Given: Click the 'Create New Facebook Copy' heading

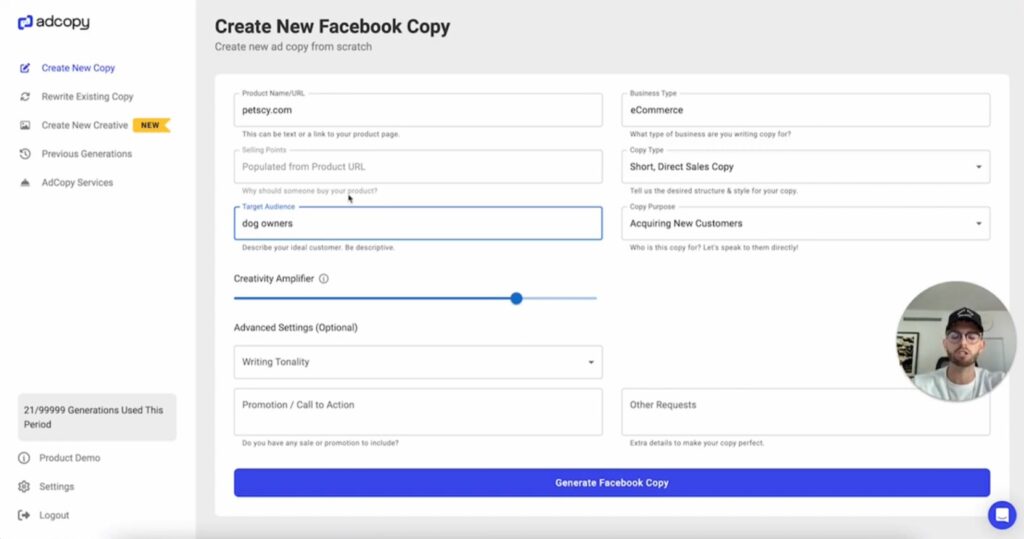Looking at the screenshot, I should coord(332,27).
